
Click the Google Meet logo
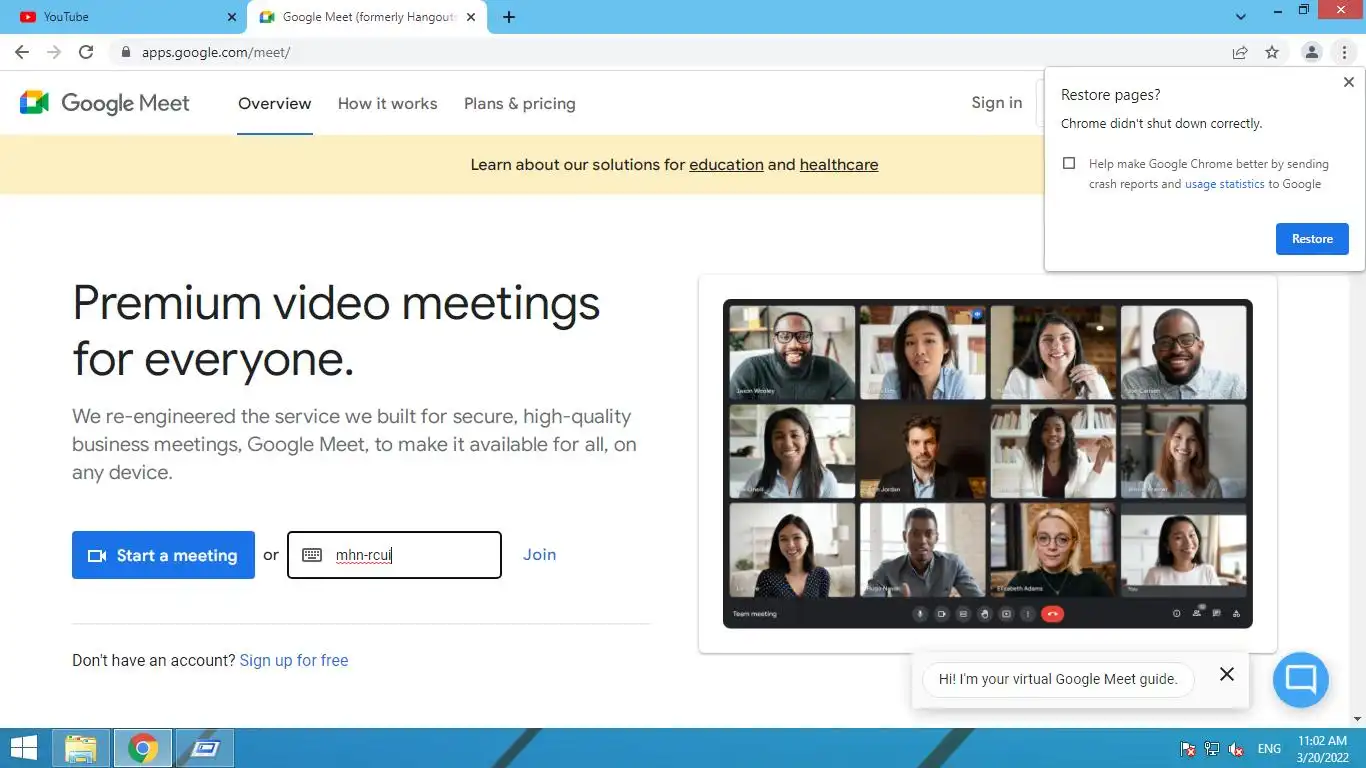pyautogui.click(x=105, y=103)
